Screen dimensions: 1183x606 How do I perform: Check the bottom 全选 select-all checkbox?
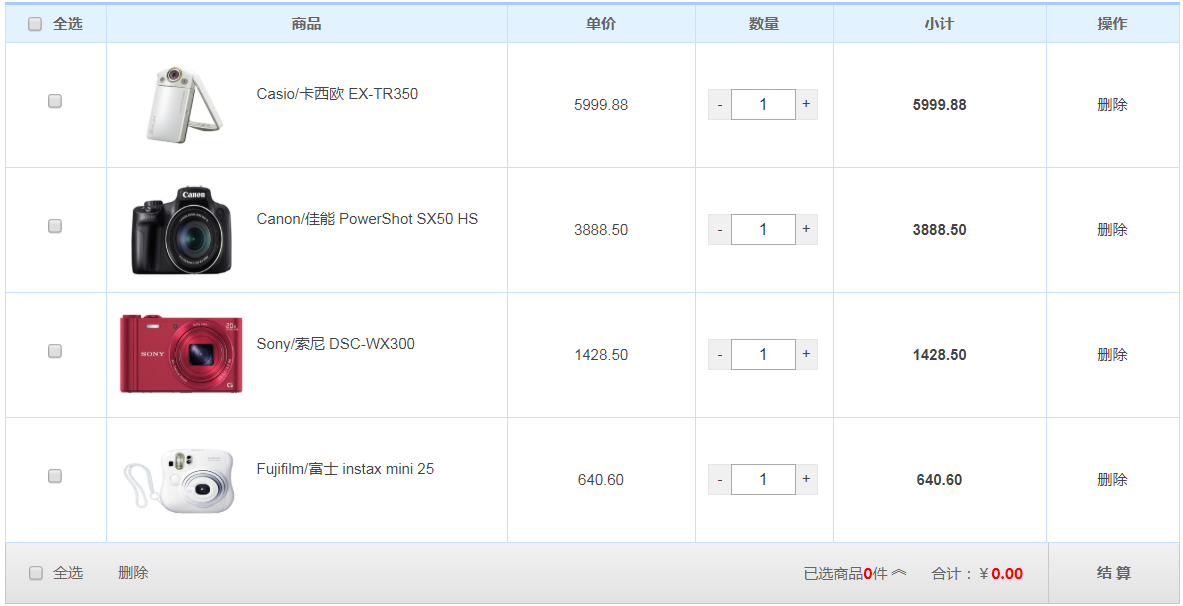(x=35, y=573)
